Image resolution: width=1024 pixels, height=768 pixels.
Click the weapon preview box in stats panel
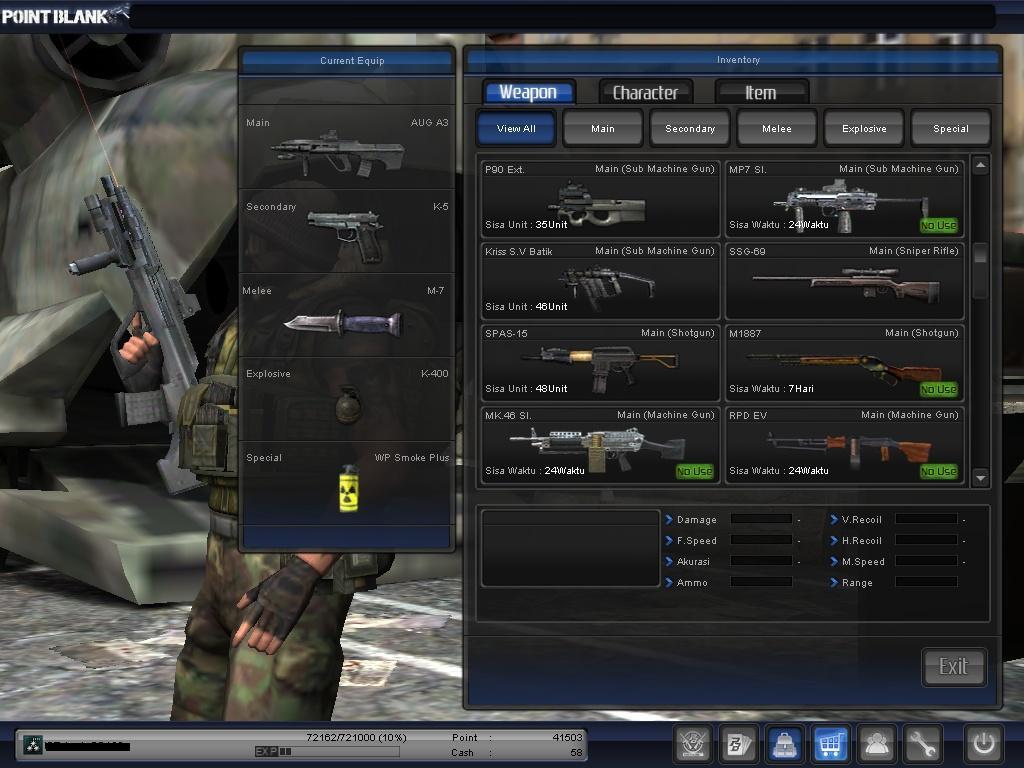click(x=571, y=549)
